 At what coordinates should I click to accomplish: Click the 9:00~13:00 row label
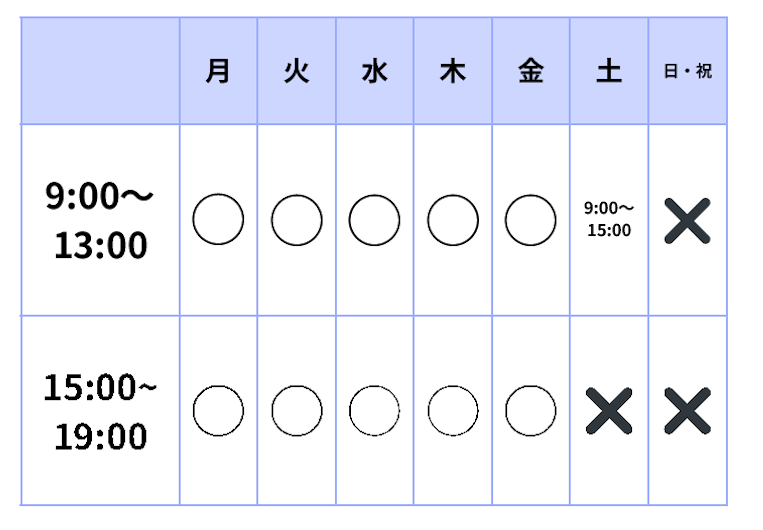(100, 220)
